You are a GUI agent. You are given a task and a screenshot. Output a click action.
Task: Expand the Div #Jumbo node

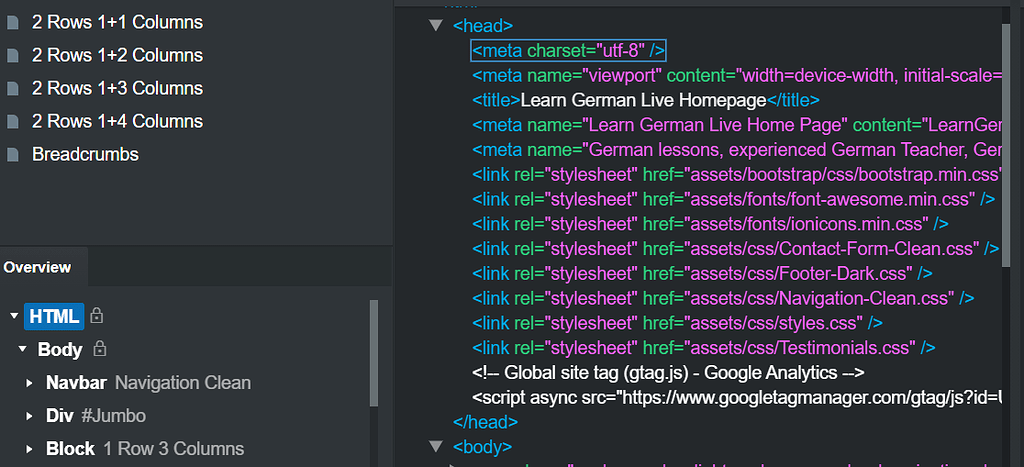29,416
